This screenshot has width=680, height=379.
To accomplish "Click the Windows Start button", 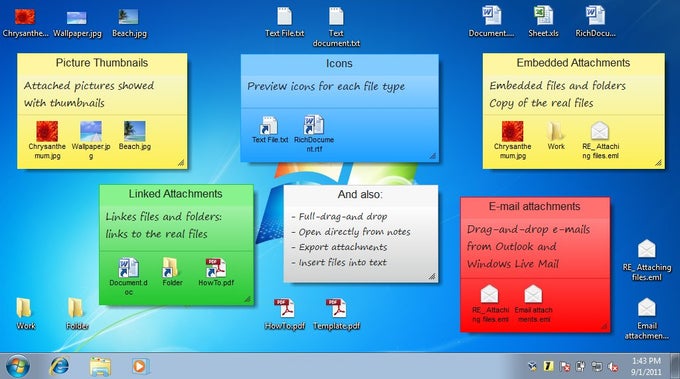I will tap(18, 366).
